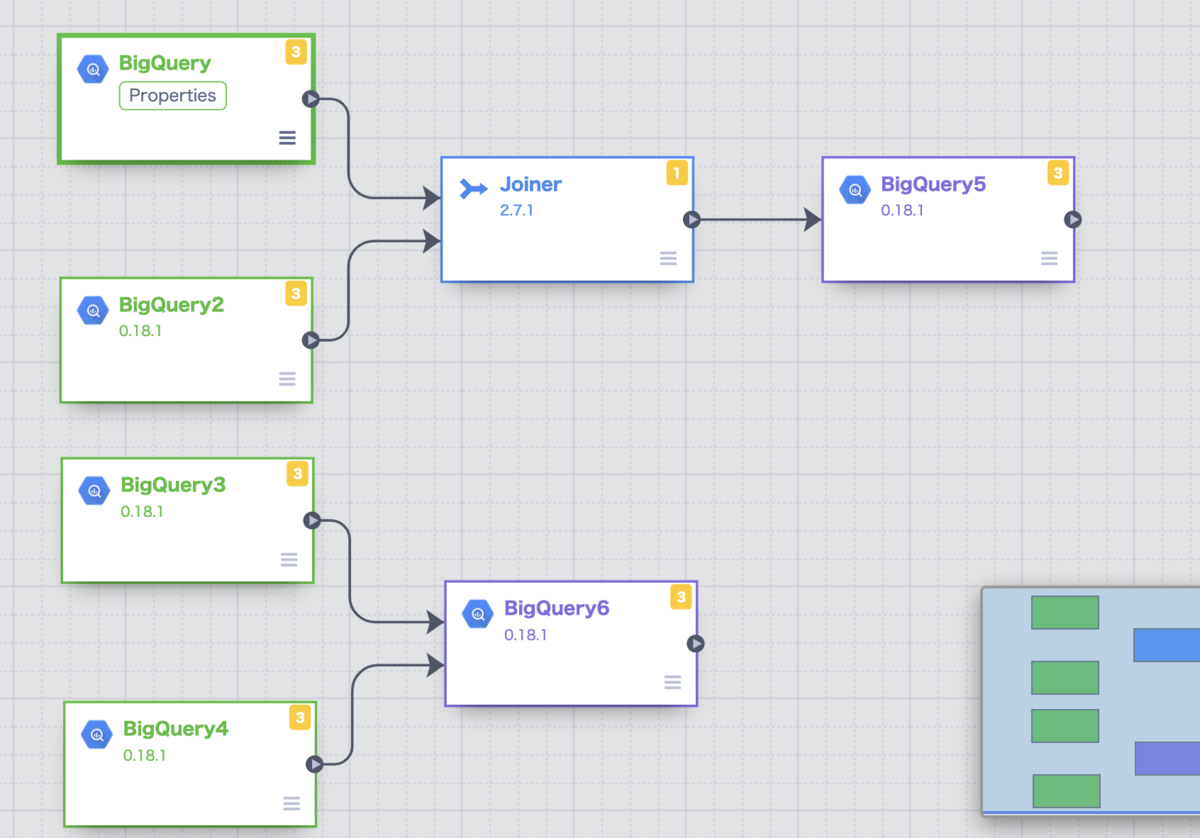
Task: Click the topmost green block in the minimap
Action: point(1065,612)
